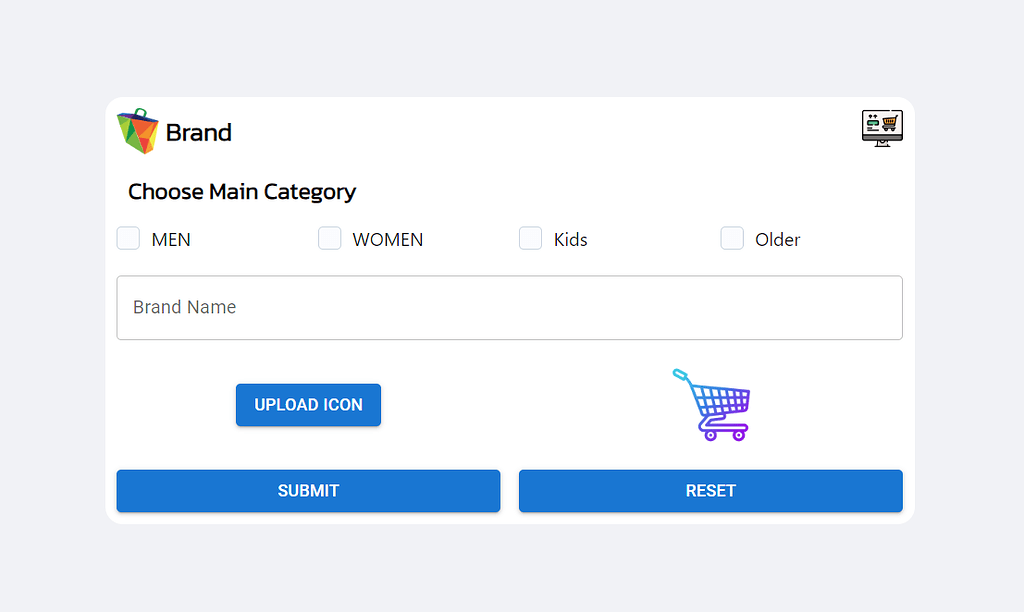Screen dimensions: 1024x612
Task: Enable the MEN checkbox
Action: [x=128, y=238]
